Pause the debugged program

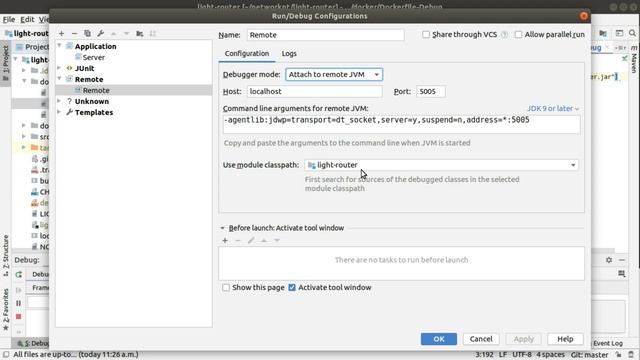pos(18,303)
